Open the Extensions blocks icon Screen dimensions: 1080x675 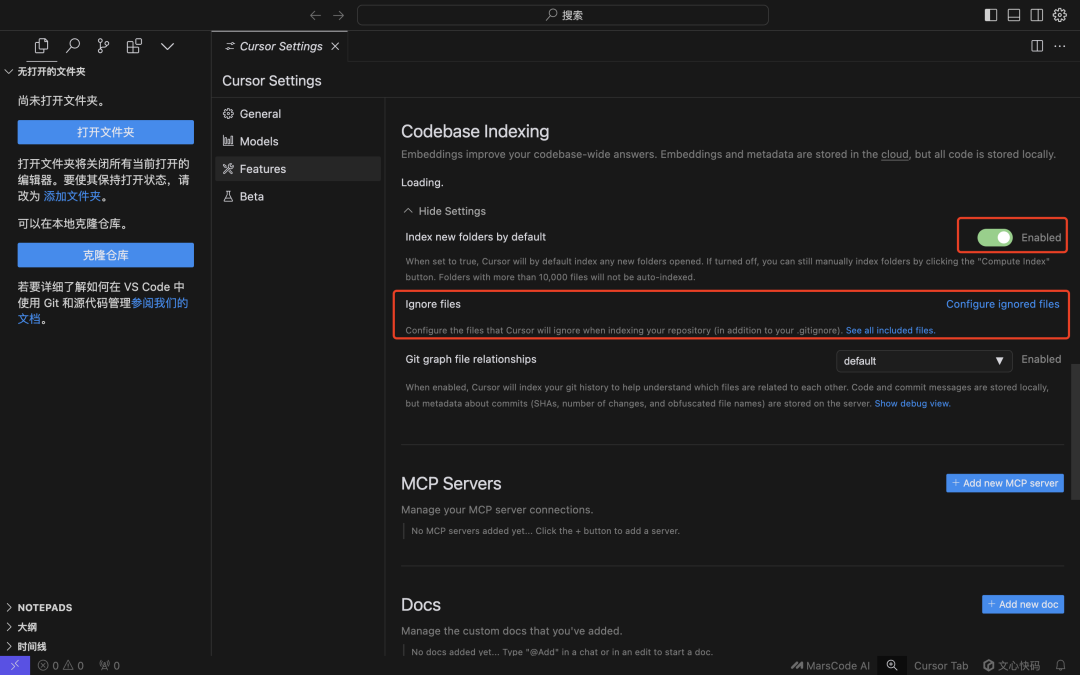tap(134, 46)
